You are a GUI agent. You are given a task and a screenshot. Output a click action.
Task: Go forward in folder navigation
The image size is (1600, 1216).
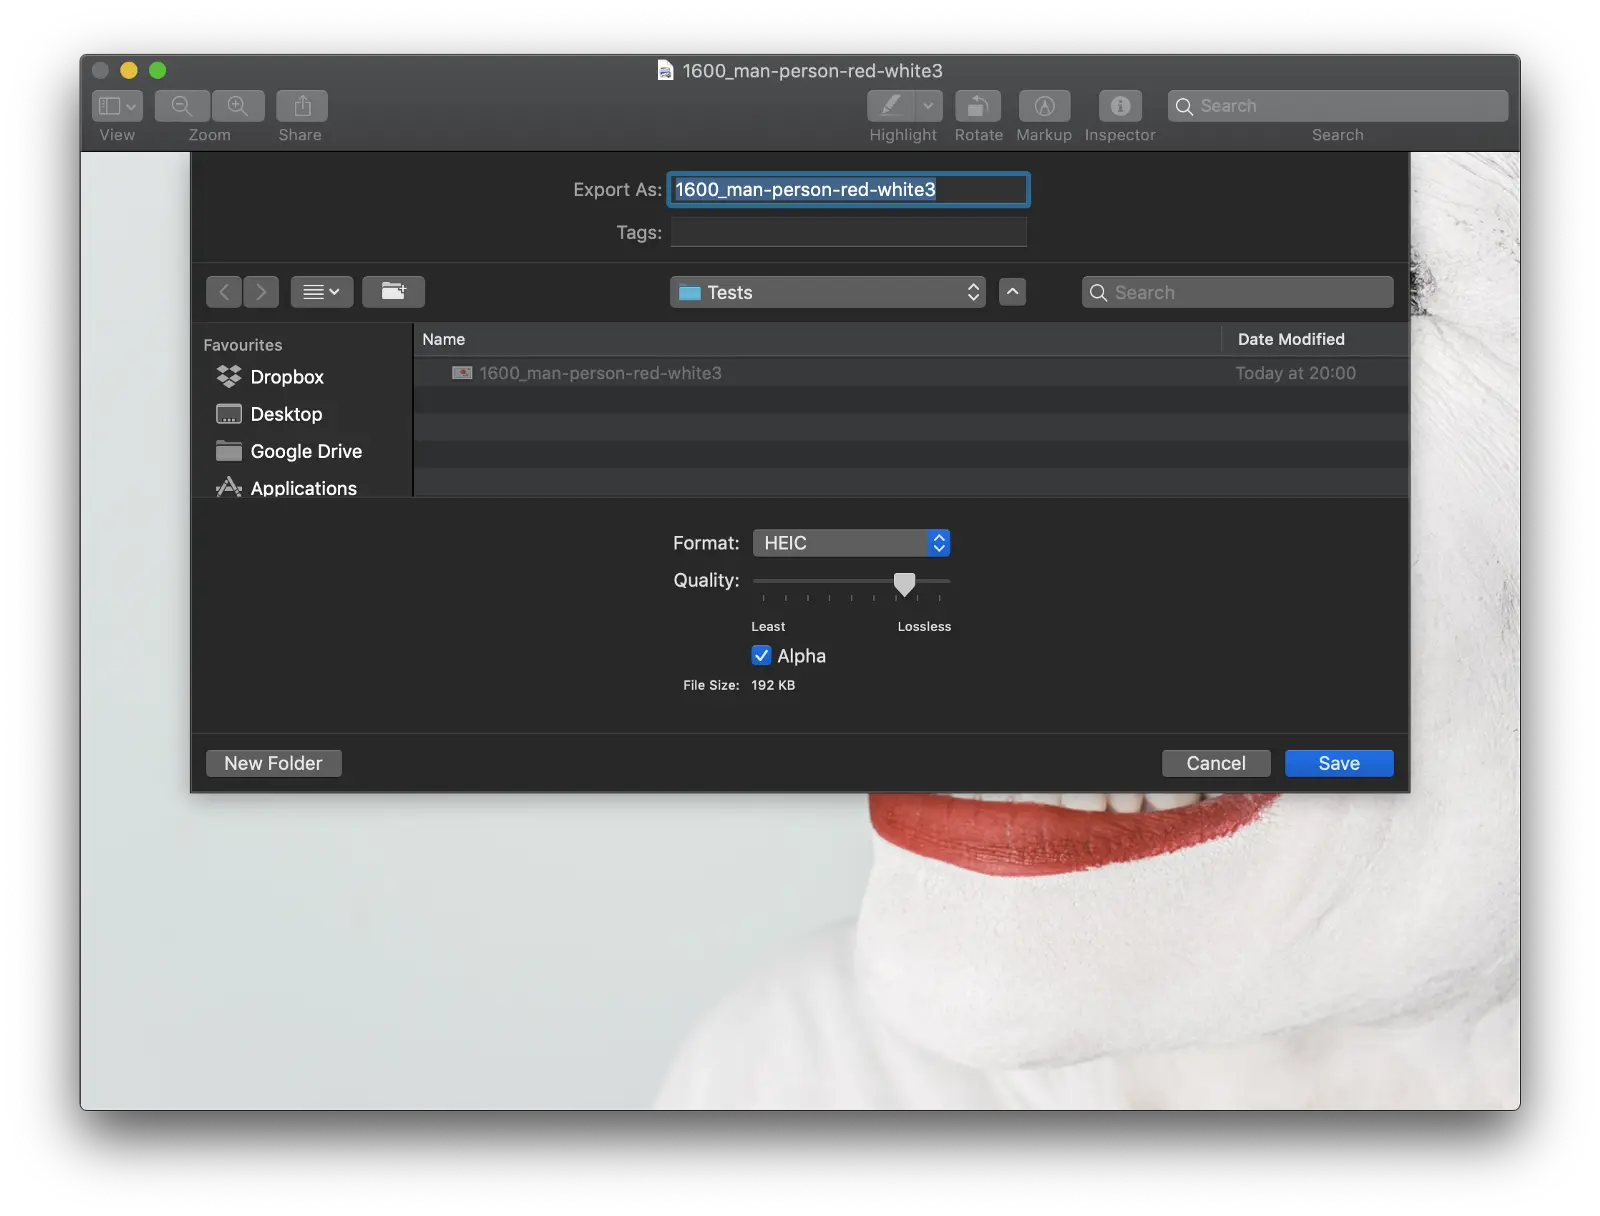click(261, 292)
